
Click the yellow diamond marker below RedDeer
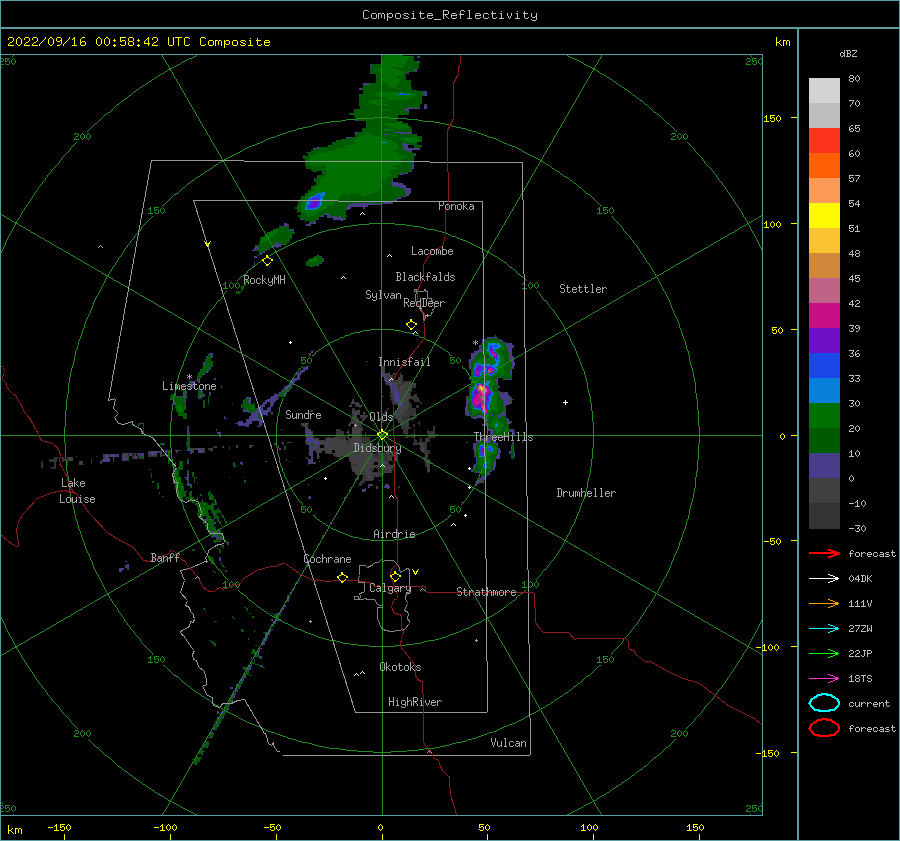(x=412, y=325)
